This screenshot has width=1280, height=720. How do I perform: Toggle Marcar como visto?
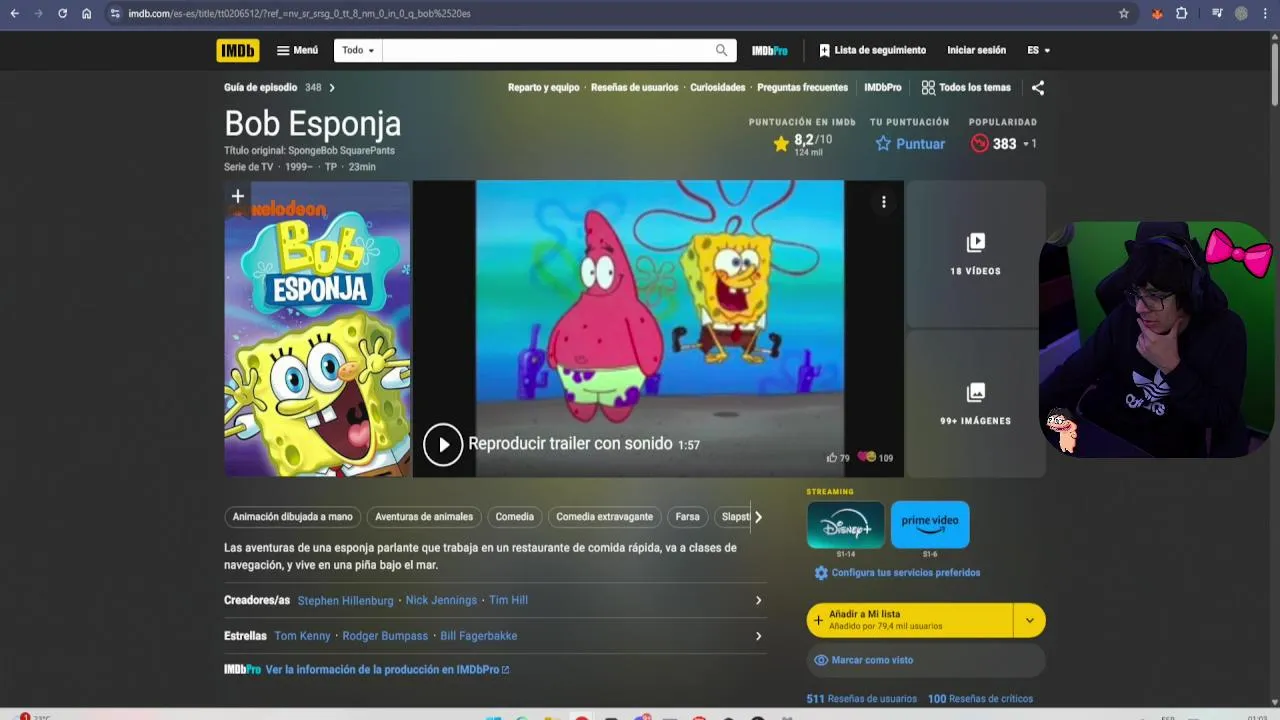tap(926, 660)
